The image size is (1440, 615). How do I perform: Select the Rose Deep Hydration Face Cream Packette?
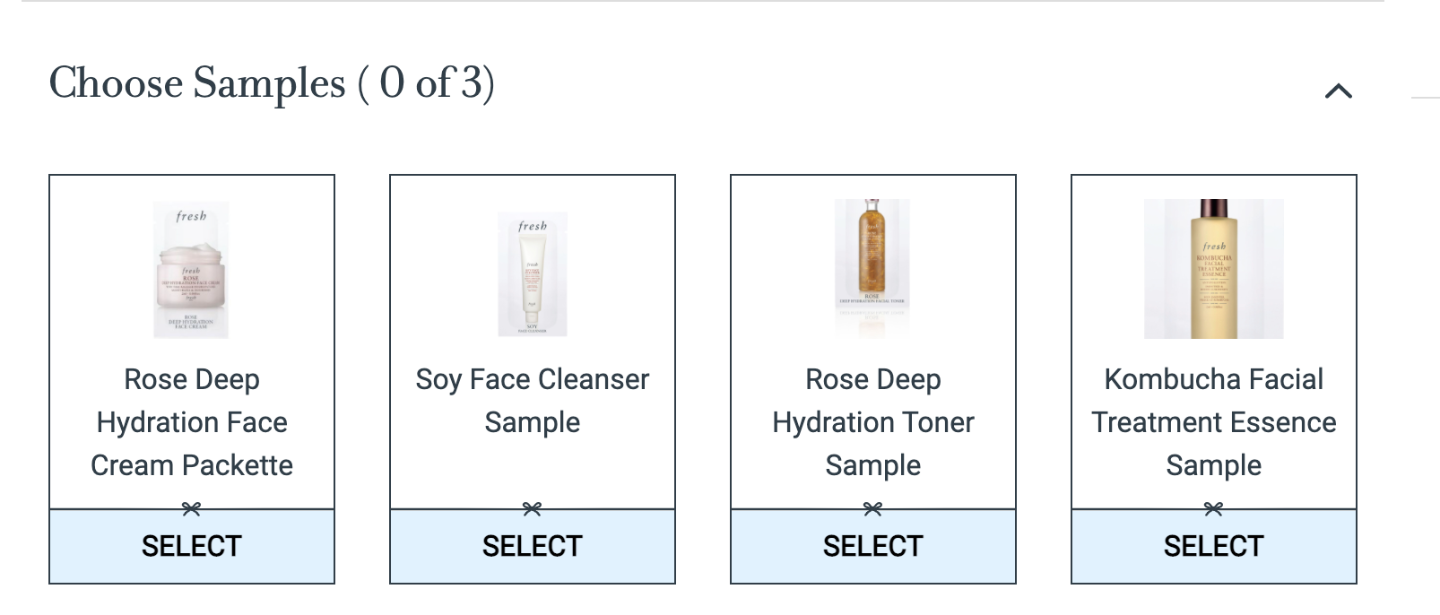pyautogui.click(x=192, y=546)
